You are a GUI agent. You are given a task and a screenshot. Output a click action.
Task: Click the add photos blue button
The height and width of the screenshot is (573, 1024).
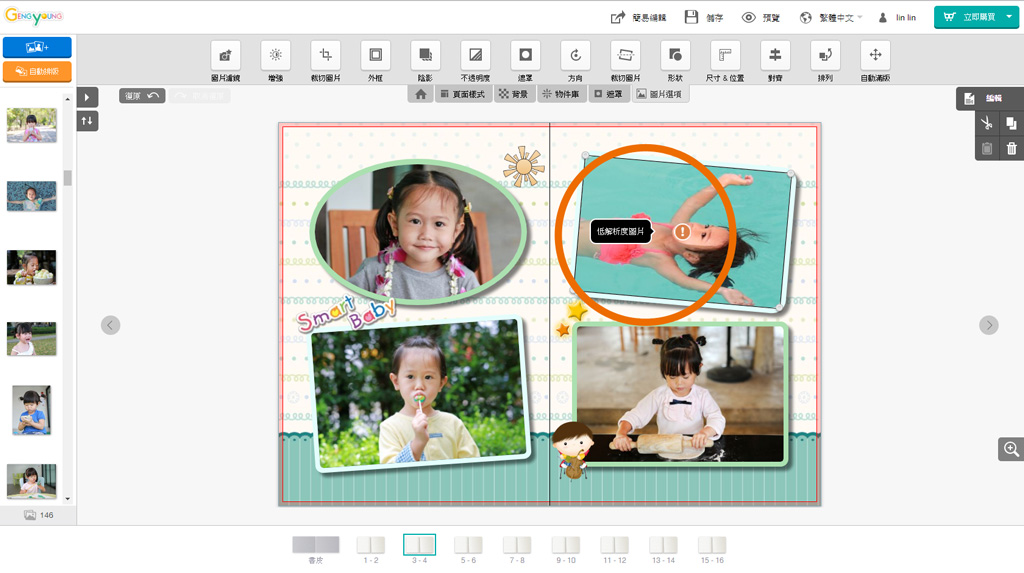pos(37,47)
